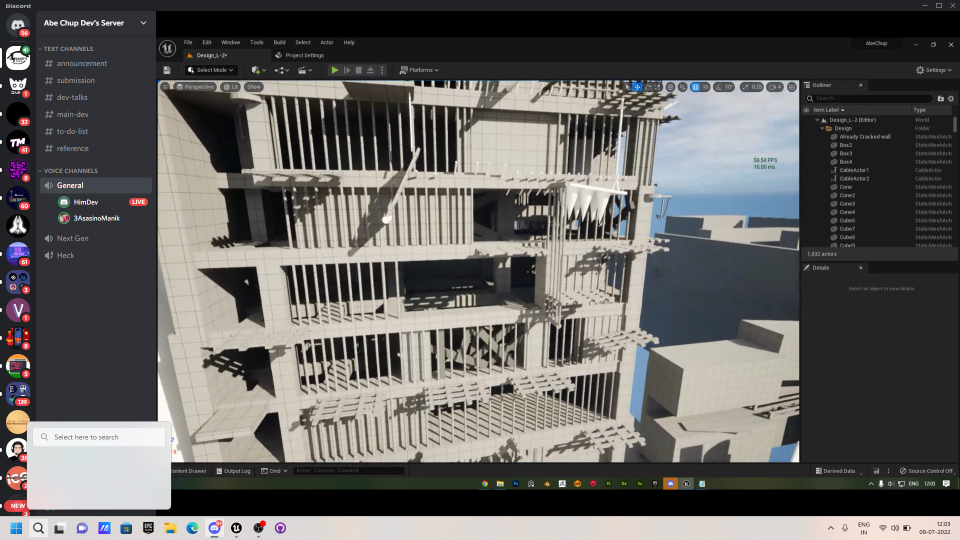Collapse the Design folder in Outliner
Screen dimensions: 960x540
[822, 129]
